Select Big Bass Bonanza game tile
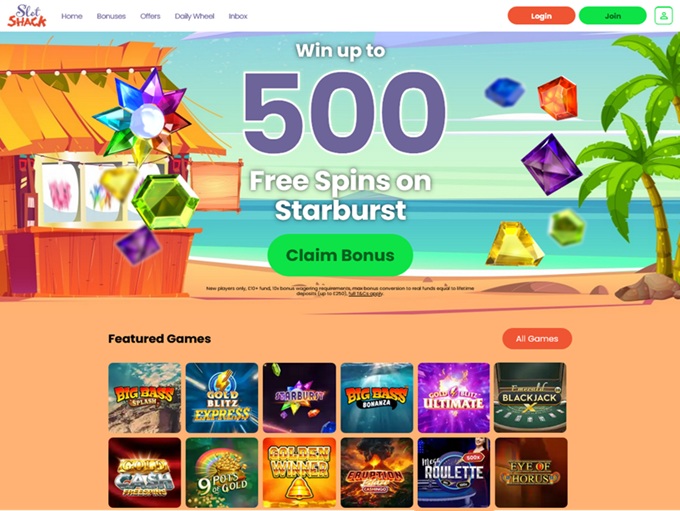The image size is (680, 511). pos(377,398)
